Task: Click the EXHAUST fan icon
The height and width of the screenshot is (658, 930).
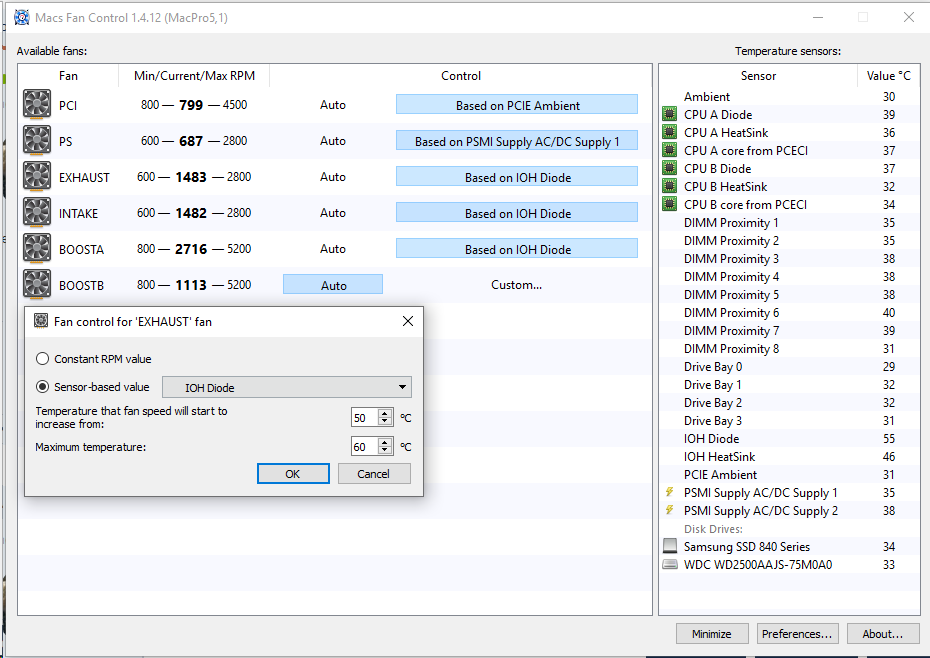Action: tap(37, 177)
